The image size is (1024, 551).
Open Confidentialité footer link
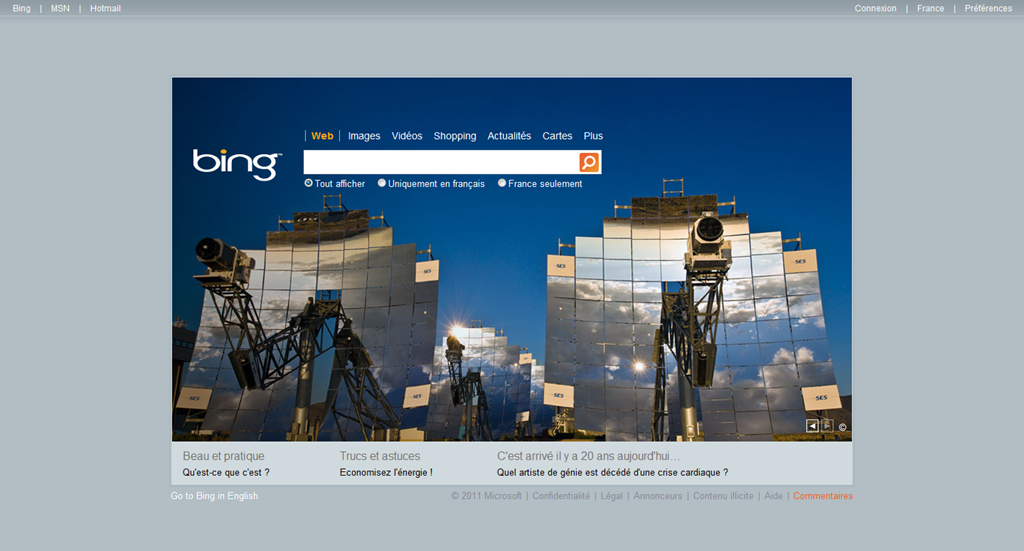pos(561,496)
